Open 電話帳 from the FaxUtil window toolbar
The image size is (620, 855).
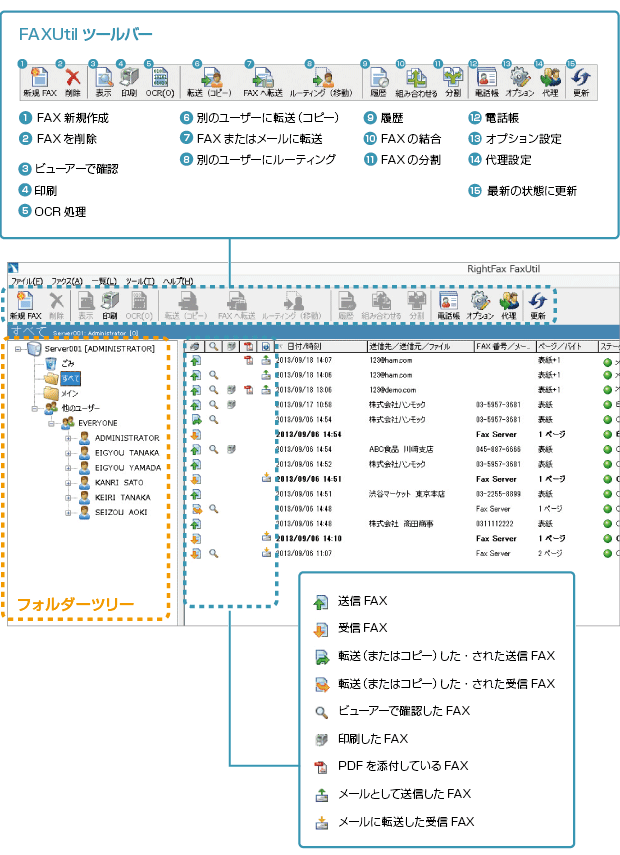[448, 305]
